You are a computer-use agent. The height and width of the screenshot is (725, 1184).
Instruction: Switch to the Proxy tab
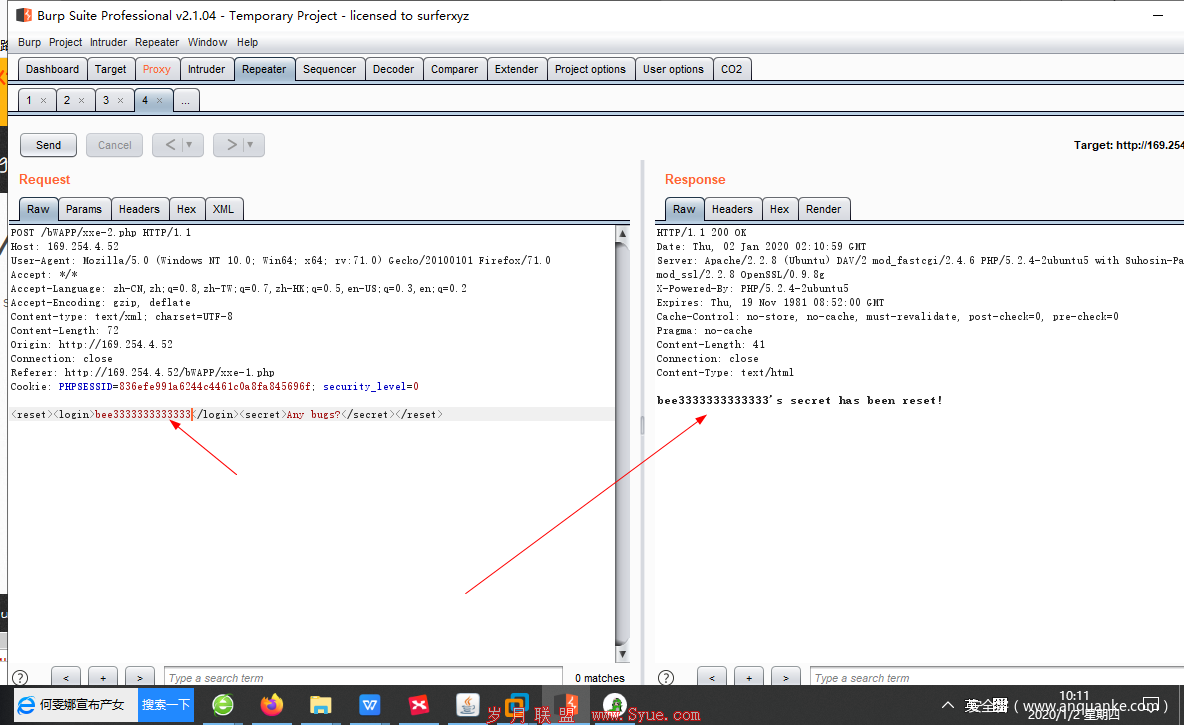pos(157,69)
